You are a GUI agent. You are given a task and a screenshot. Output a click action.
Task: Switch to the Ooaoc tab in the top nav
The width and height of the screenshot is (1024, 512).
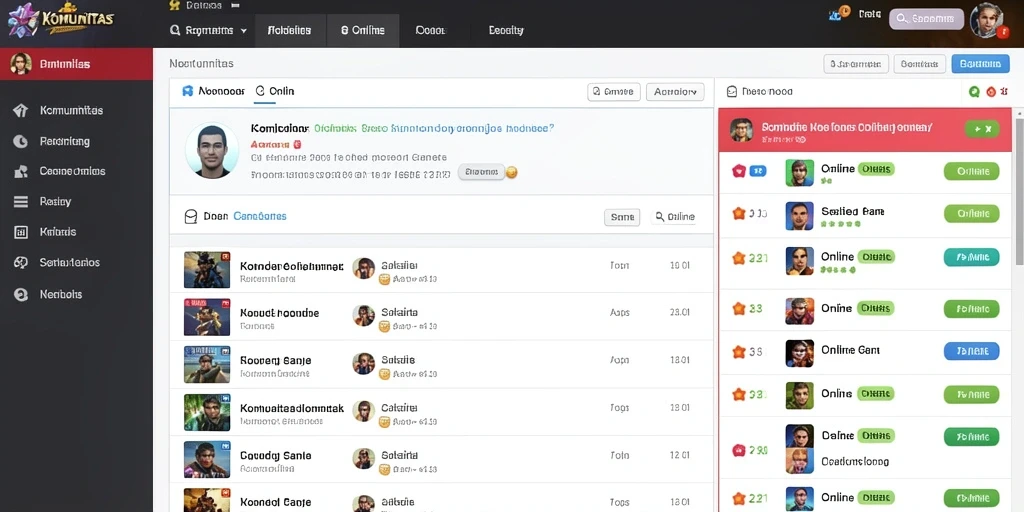(x=430, y=30)
